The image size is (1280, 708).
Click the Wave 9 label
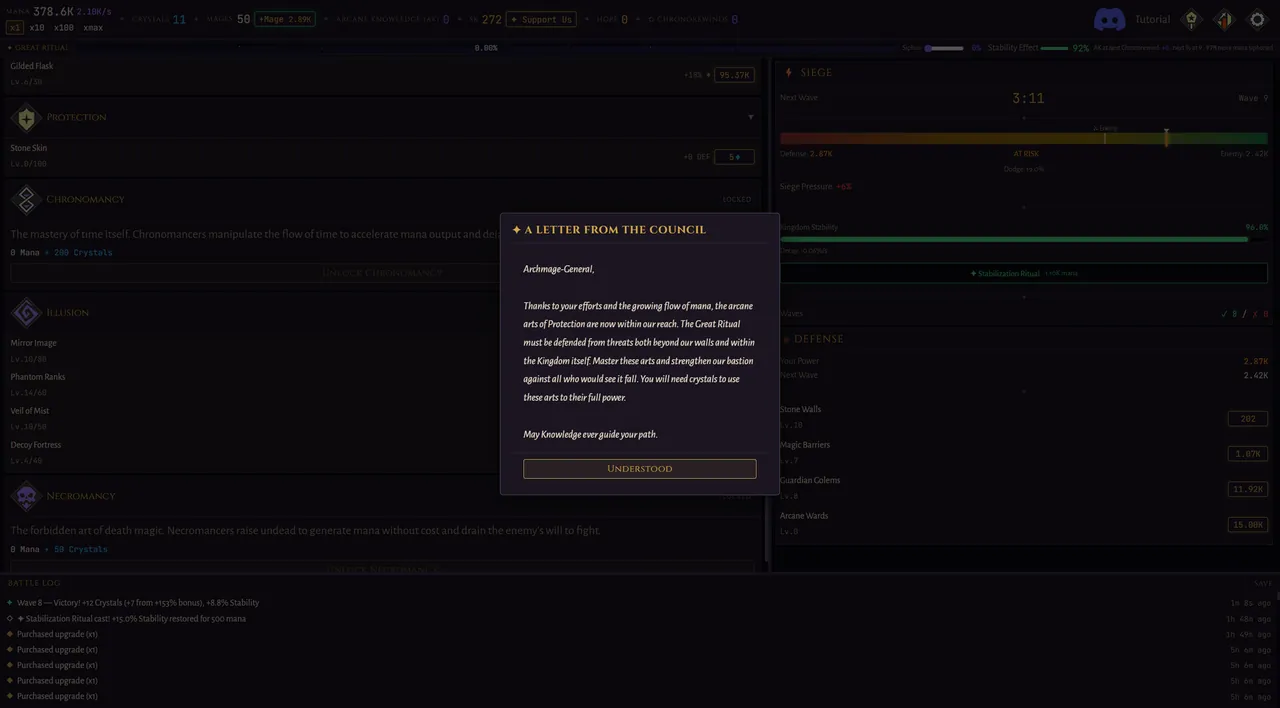1253,98
